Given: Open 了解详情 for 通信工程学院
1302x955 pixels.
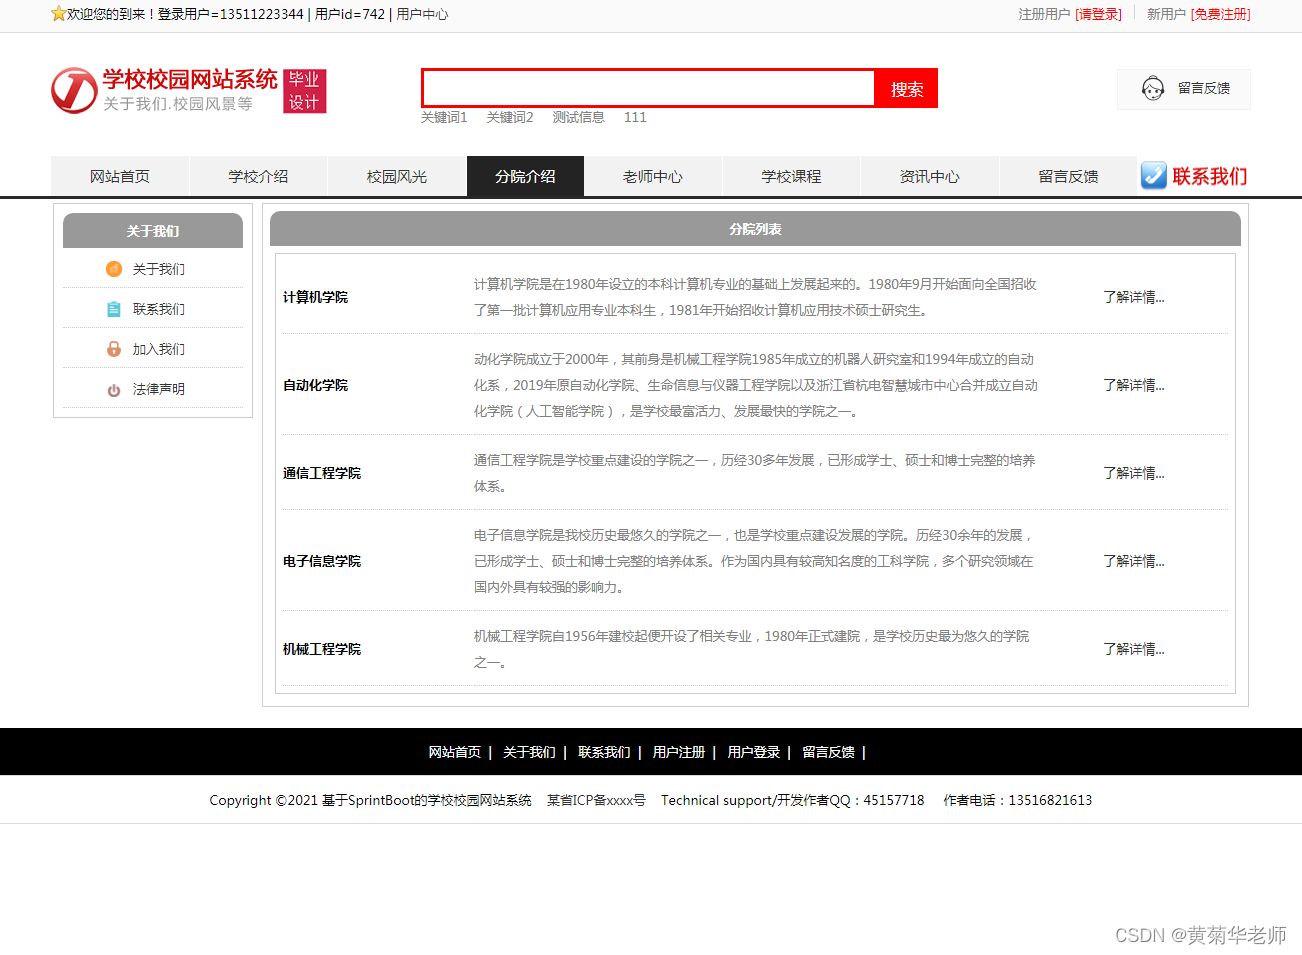Looking at the screenshot, I should point(1133,473).
